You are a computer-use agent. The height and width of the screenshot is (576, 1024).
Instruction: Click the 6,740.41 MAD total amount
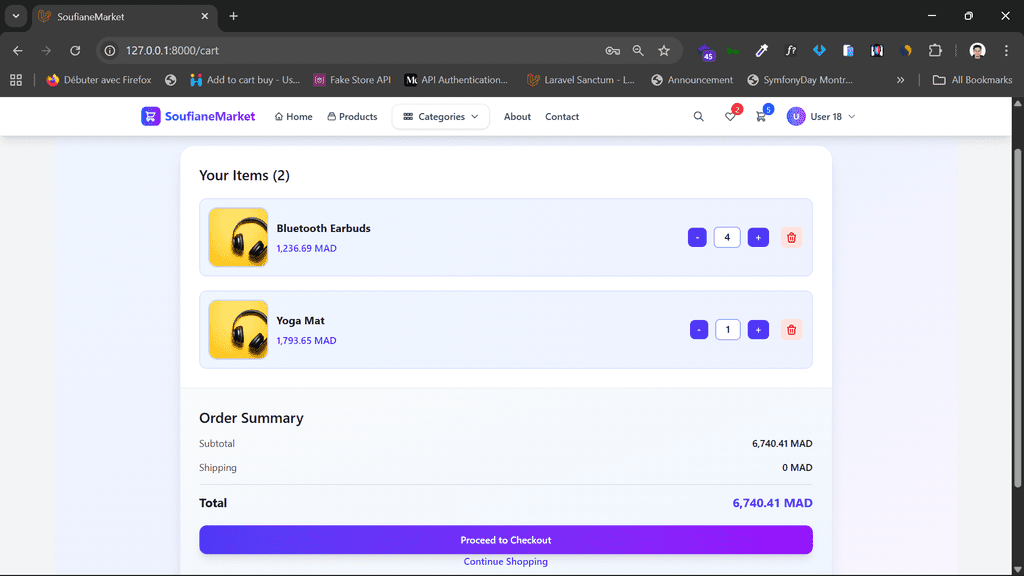(773, 503)
